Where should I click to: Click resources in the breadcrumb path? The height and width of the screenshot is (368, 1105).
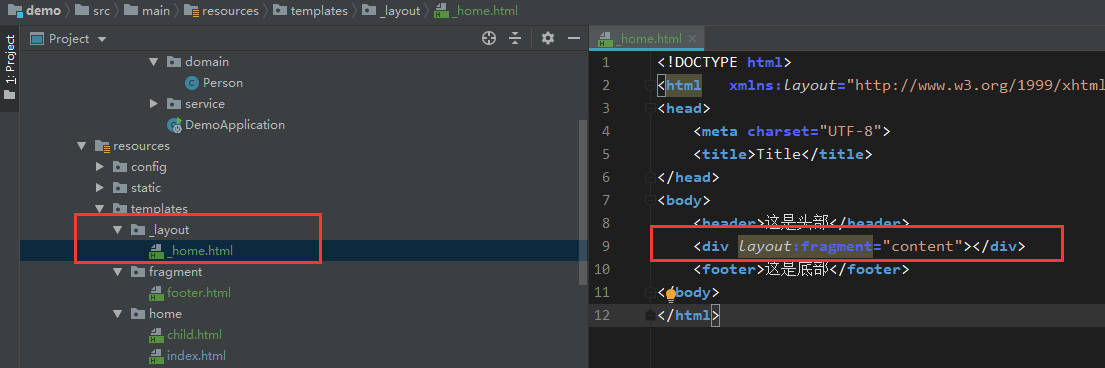pos(221,11)
